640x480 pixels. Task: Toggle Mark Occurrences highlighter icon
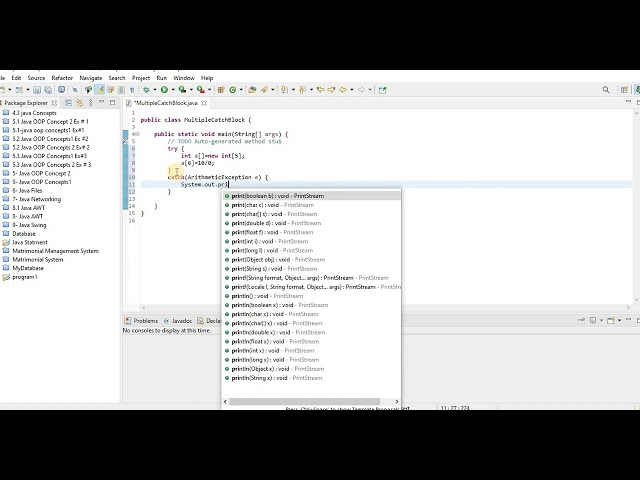coord(100,90)
